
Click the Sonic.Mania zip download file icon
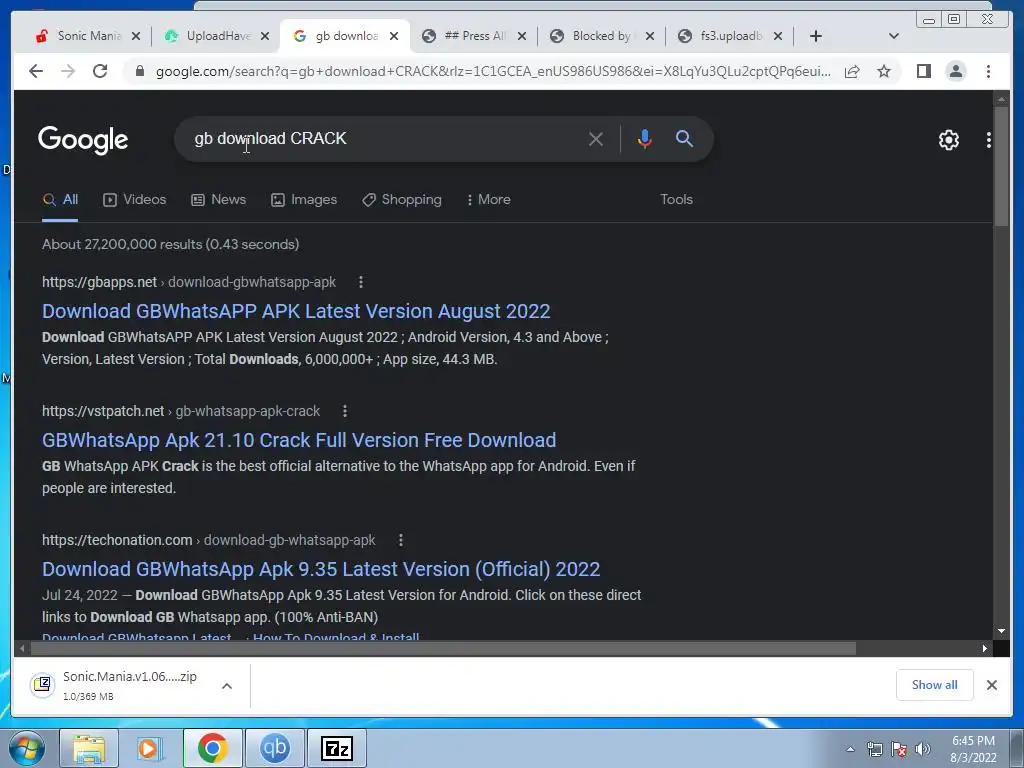[x=42, y=684]
